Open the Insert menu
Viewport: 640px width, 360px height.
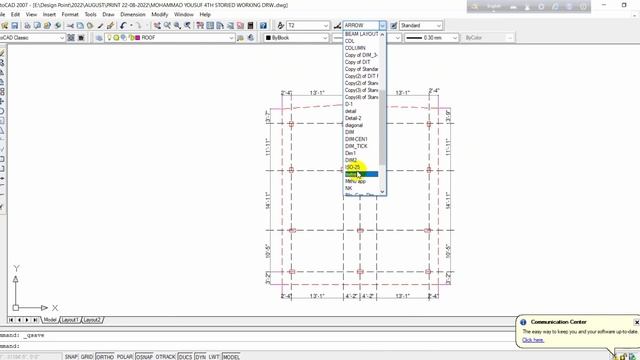pyautogui.click(x=49, y=14)
